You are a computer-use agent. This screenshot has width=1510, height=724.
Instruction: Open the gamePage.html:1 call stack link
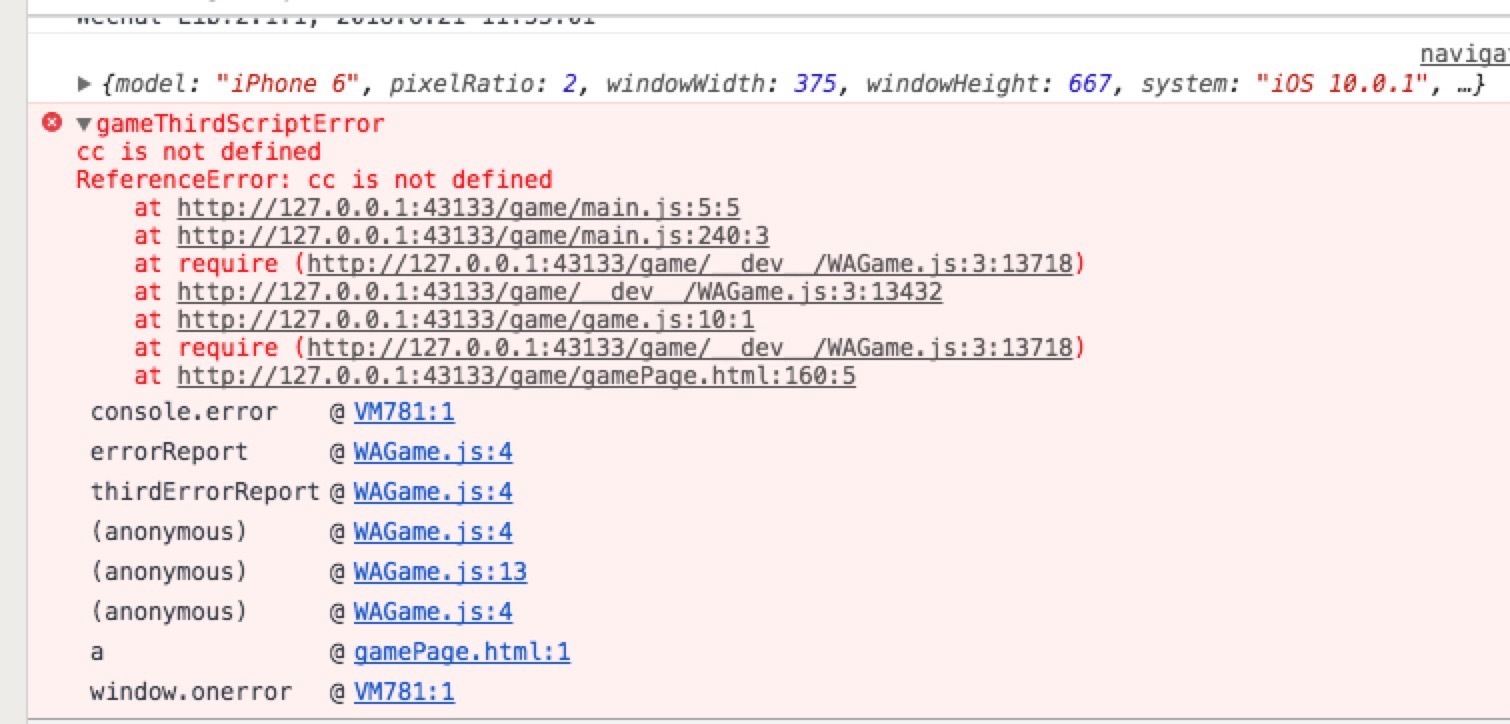tap(462, 653)
